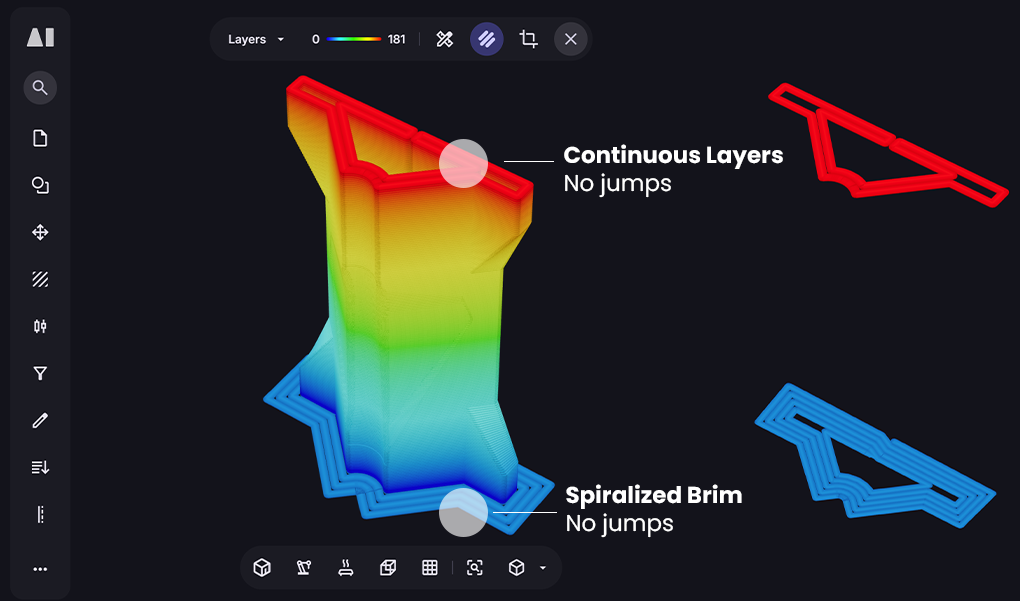This screenshot has height=601, width=1020.
Task: Click the search magnifier icon in sidebar
Action: click(x=40, y=88)
